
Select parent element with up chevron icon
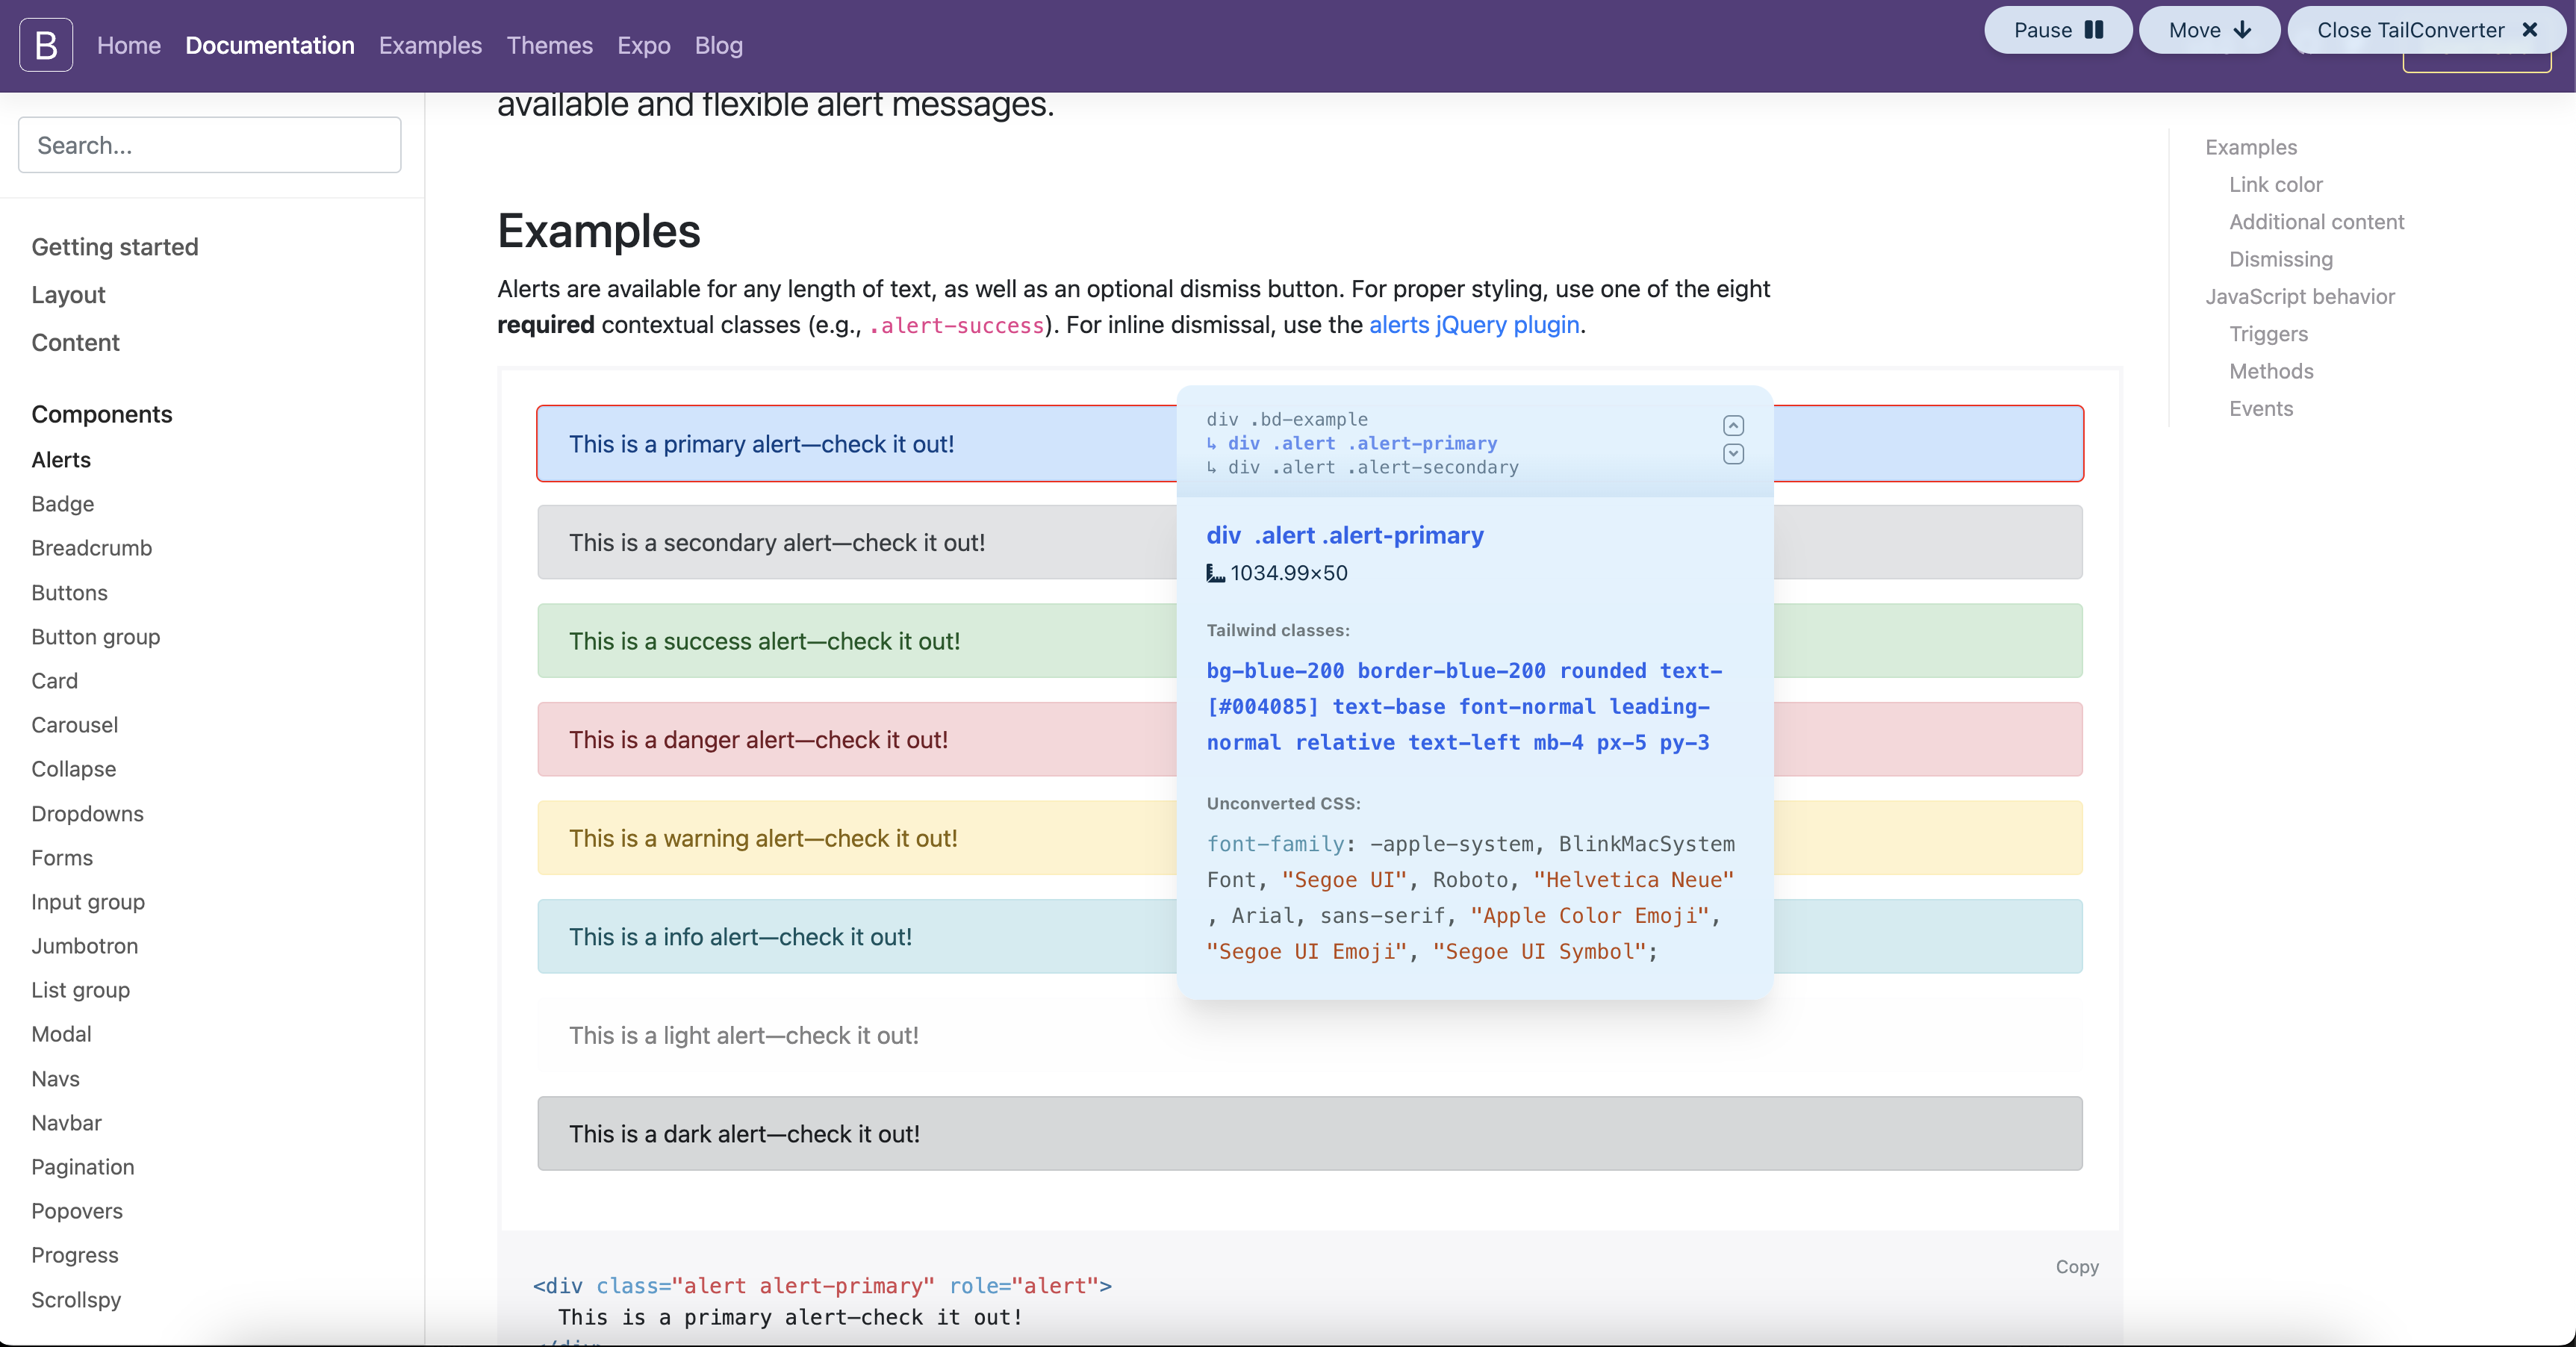[x=1733, y=425]
